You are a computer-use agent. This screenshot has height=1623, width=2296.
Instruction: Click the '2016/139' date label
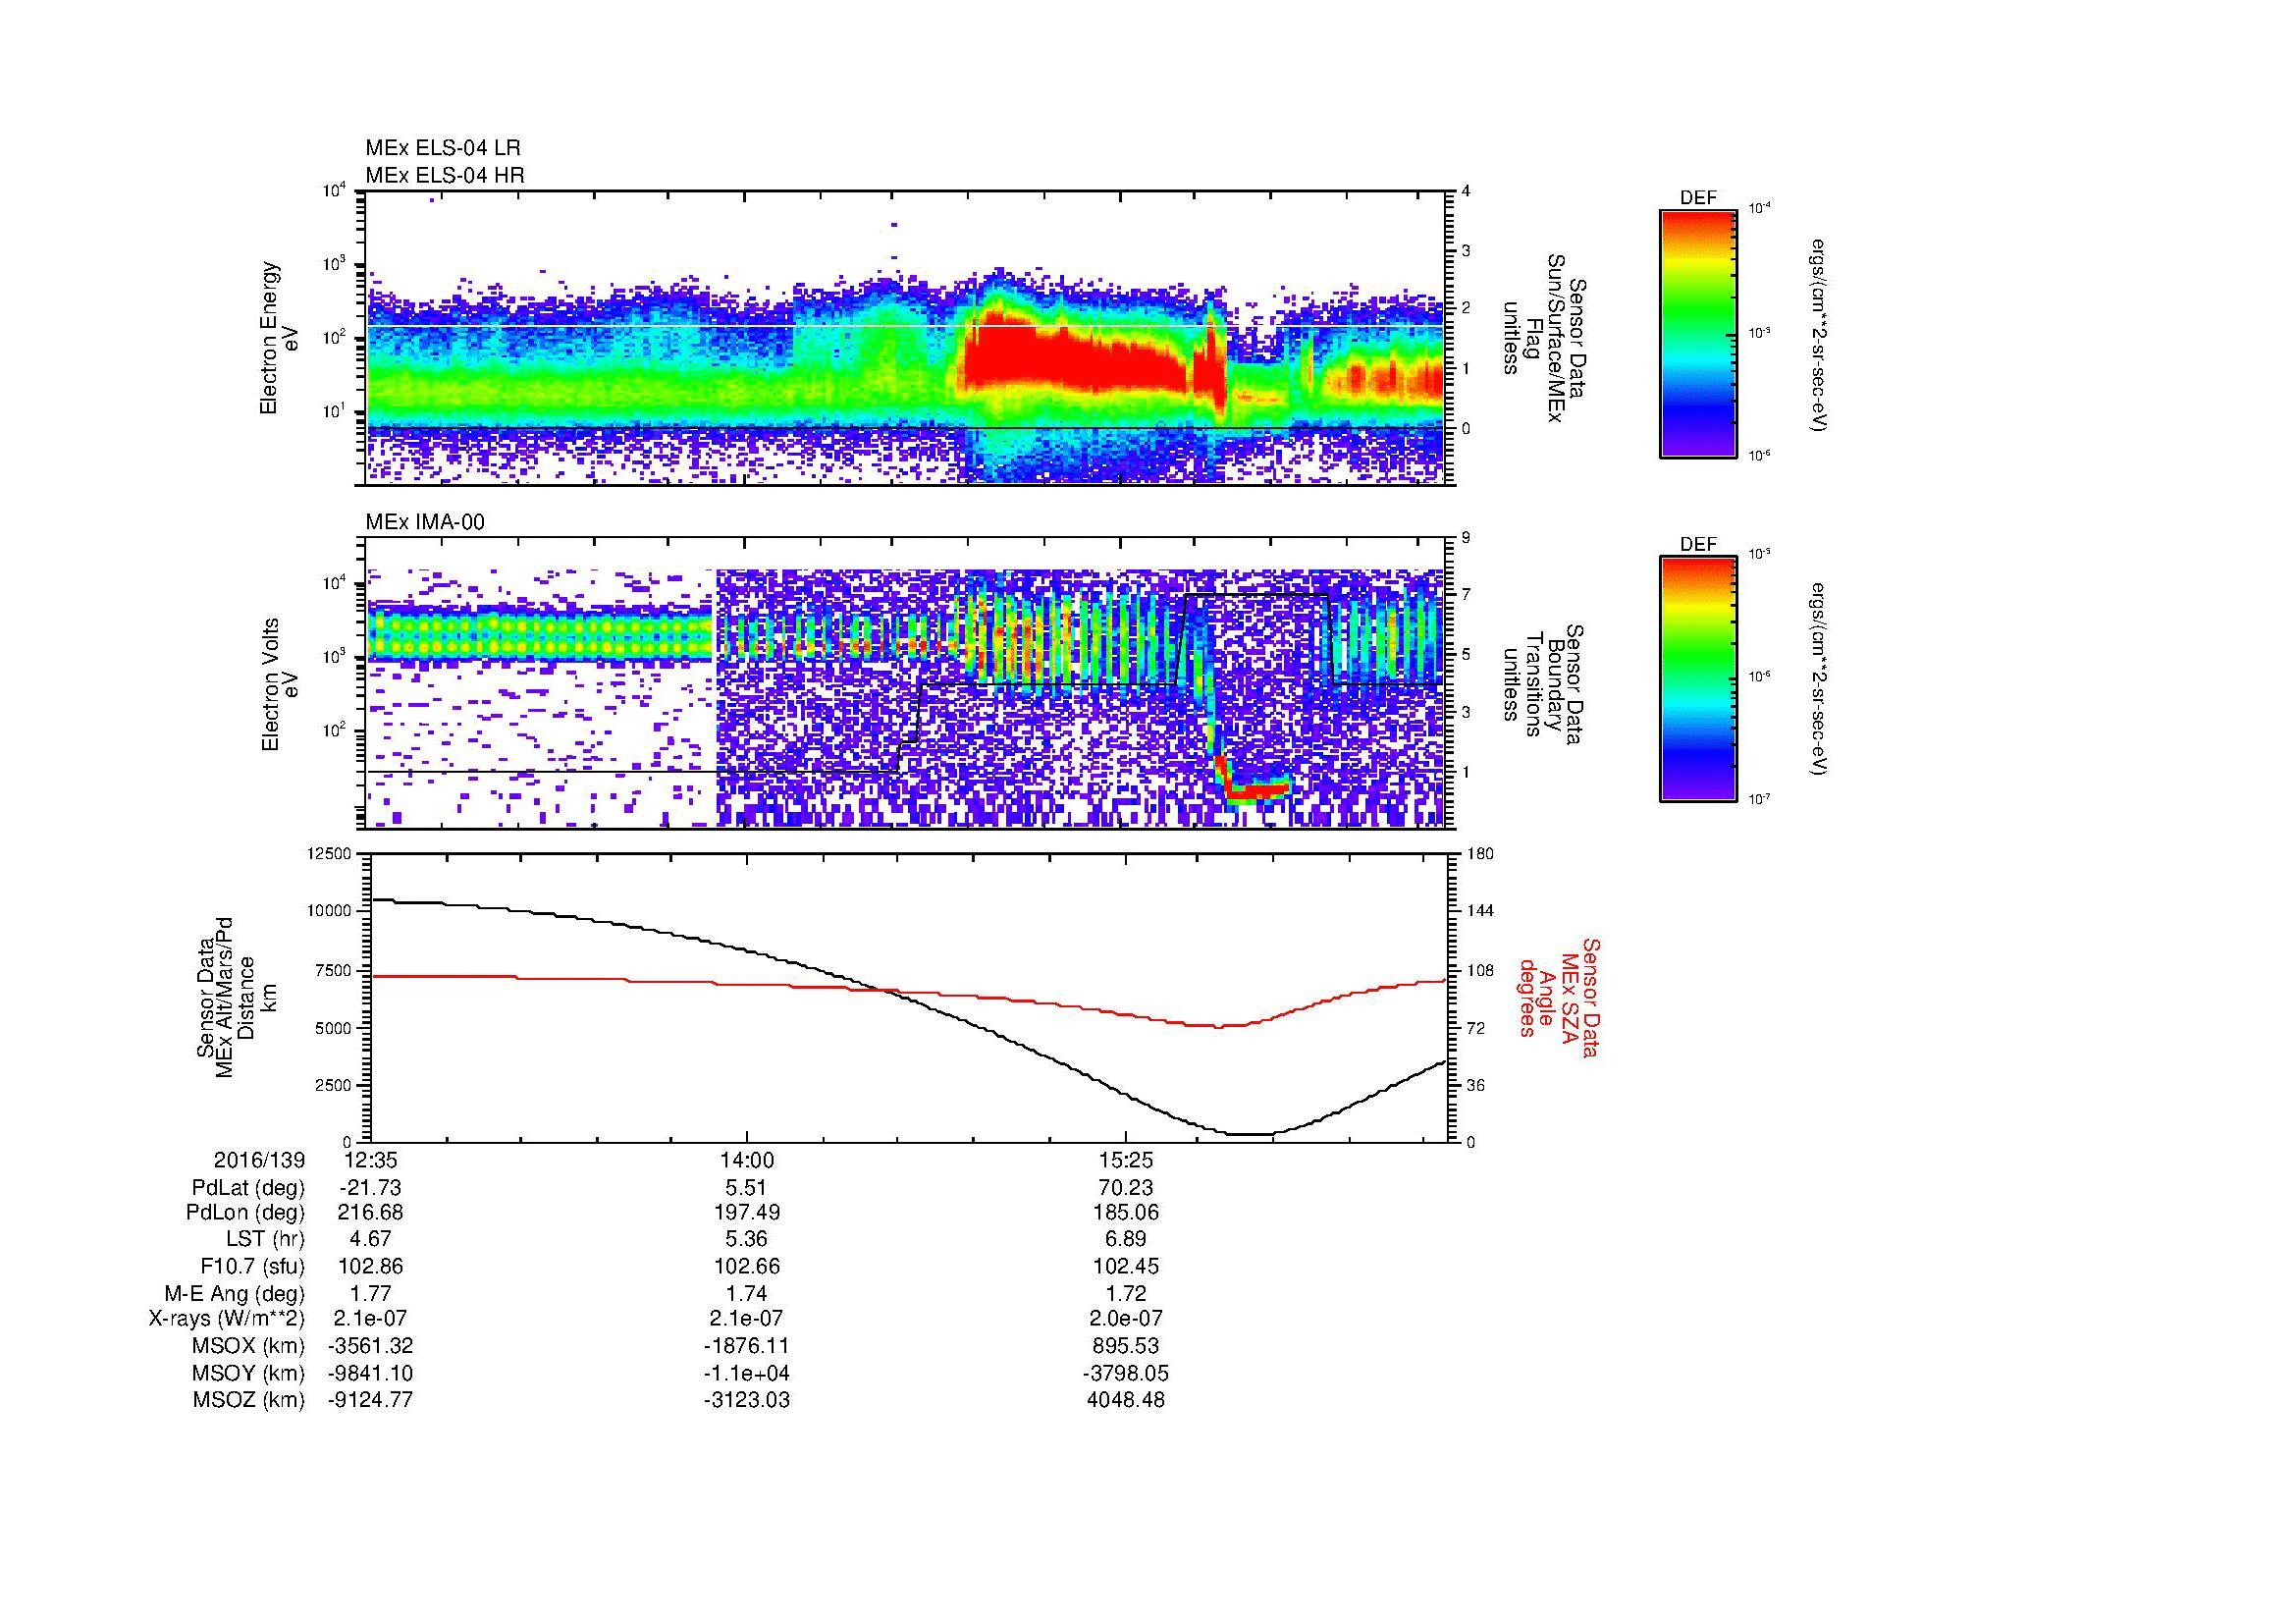(x=259, y=1161)
